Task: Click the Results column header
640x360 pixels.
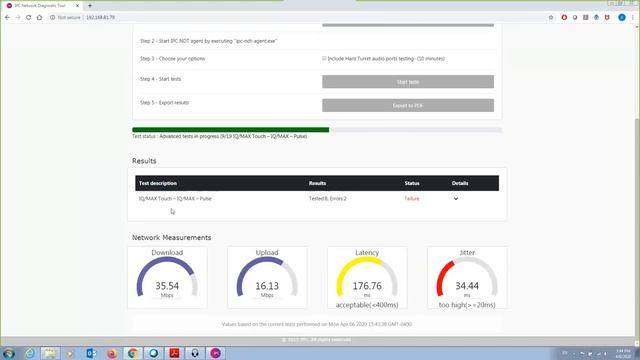Action: pos(318,183)
